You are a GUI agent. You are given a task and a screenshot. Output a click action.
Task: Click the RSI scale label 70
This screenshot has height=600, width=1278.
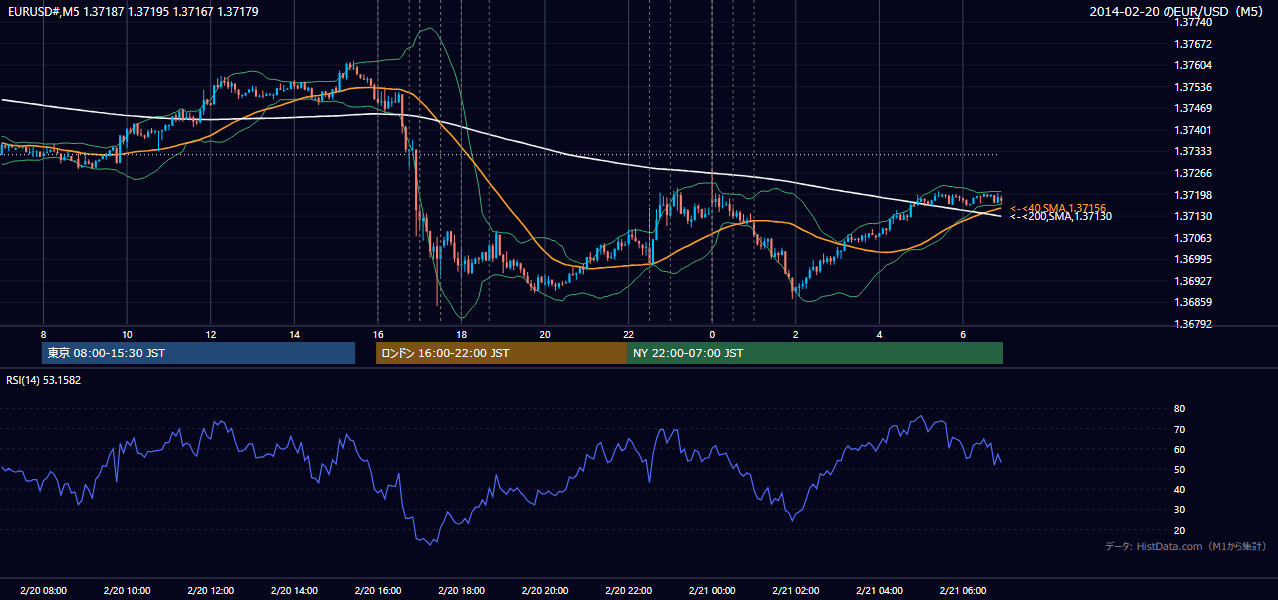point(1180,429)
